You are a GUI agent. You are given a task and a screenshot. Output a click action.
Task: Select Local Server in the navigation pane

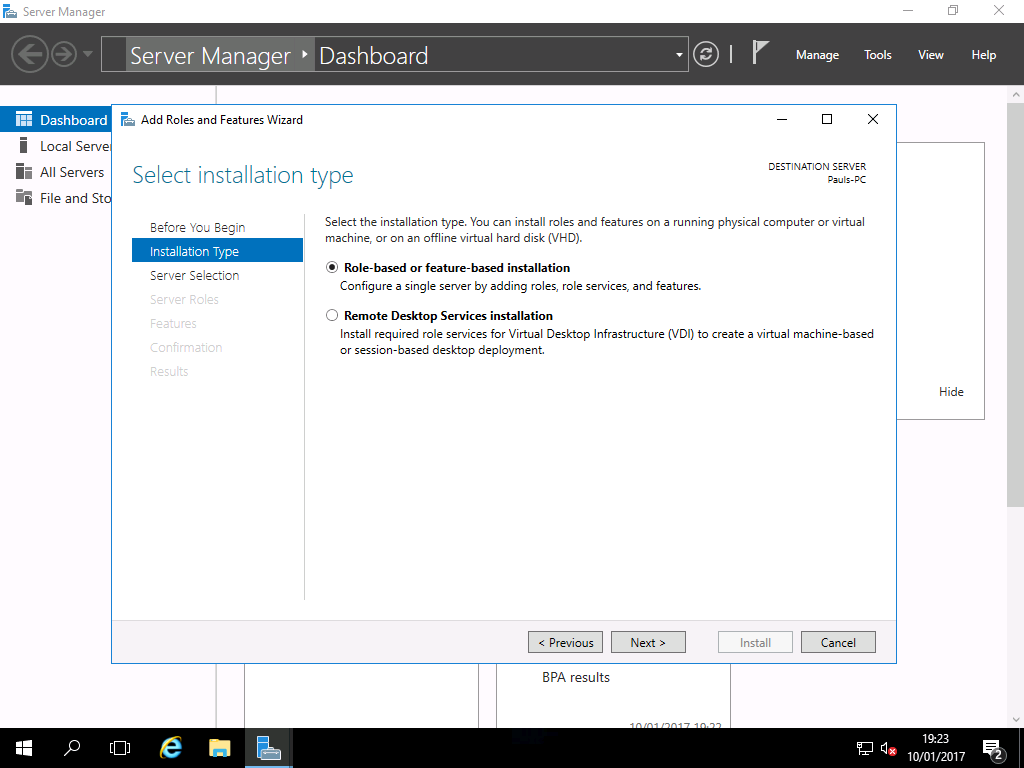coord(56,146)
